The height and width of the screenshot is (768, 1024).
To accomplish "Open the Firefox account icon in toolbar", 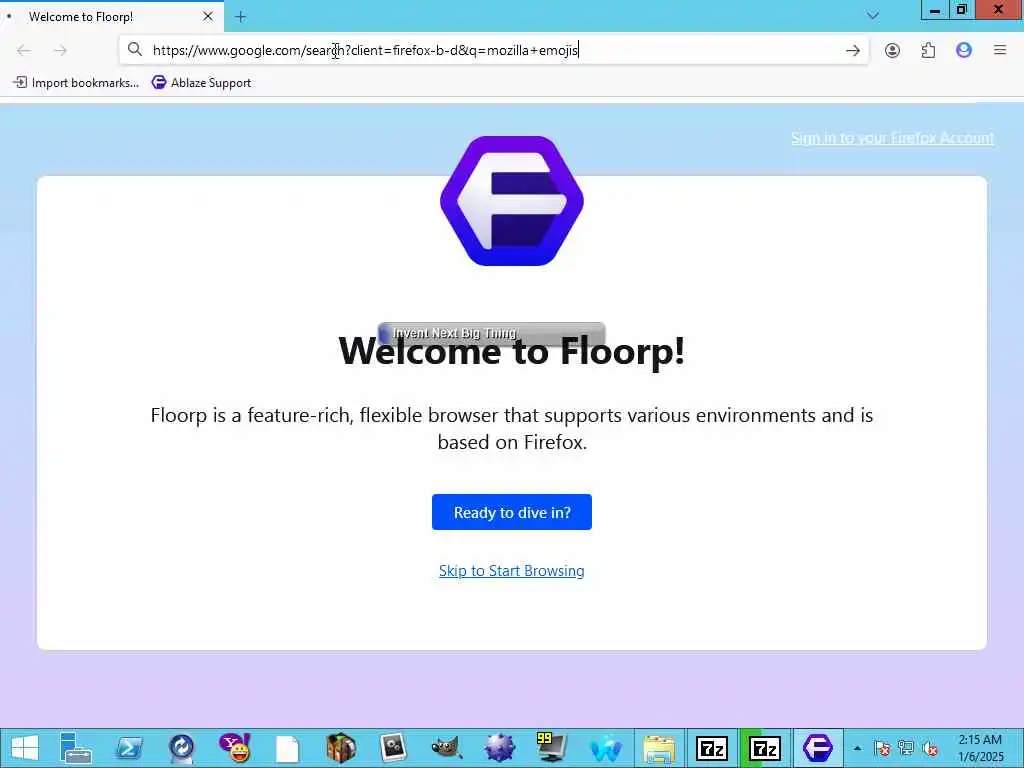I will [892, 50].
